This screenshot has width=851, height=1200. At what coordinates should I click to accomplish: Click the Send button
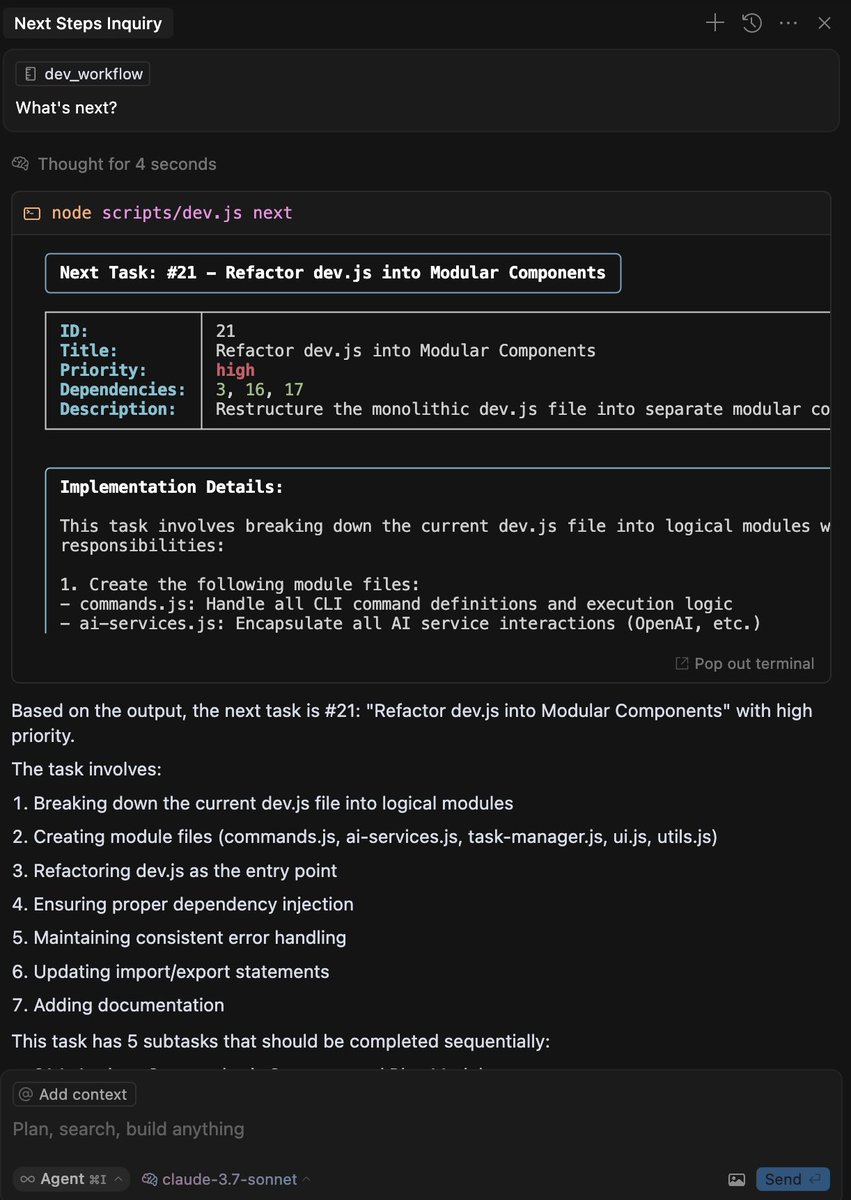[792, 1179]
